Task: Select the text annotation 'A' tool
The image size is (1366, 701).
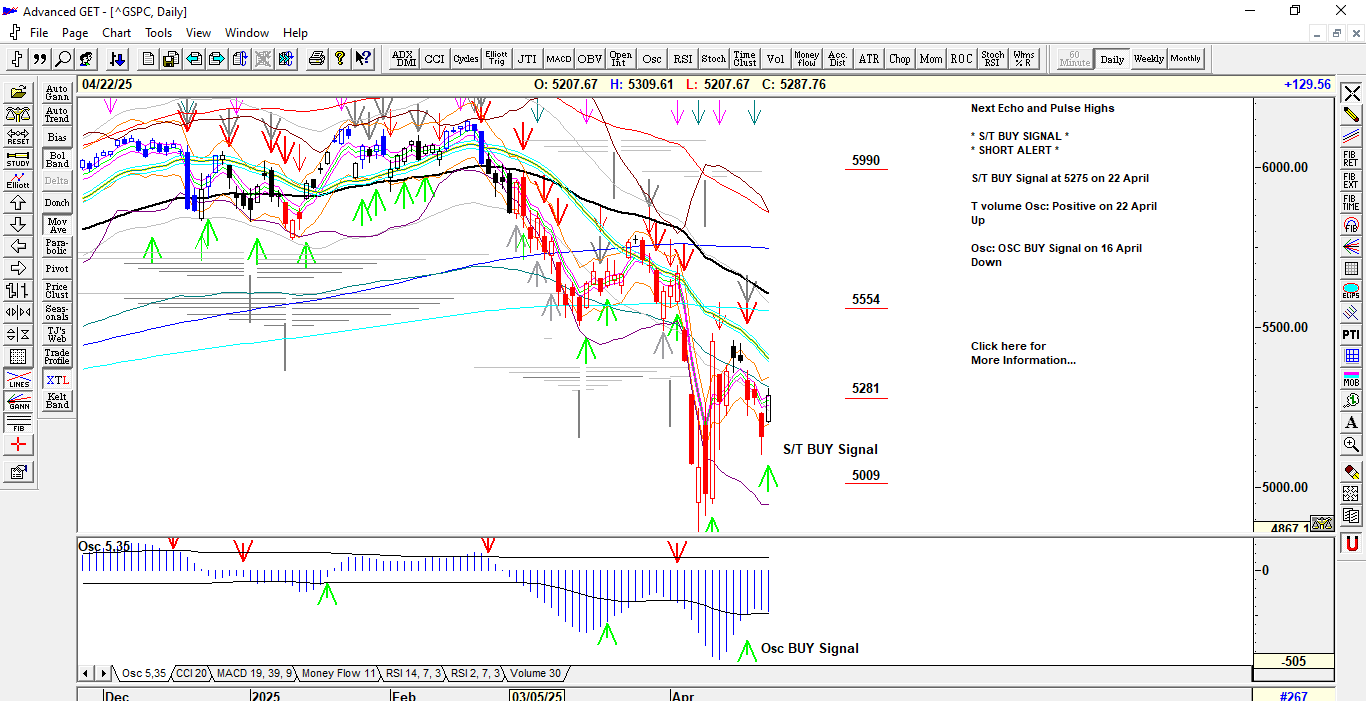Action: tap(1351, 422)
